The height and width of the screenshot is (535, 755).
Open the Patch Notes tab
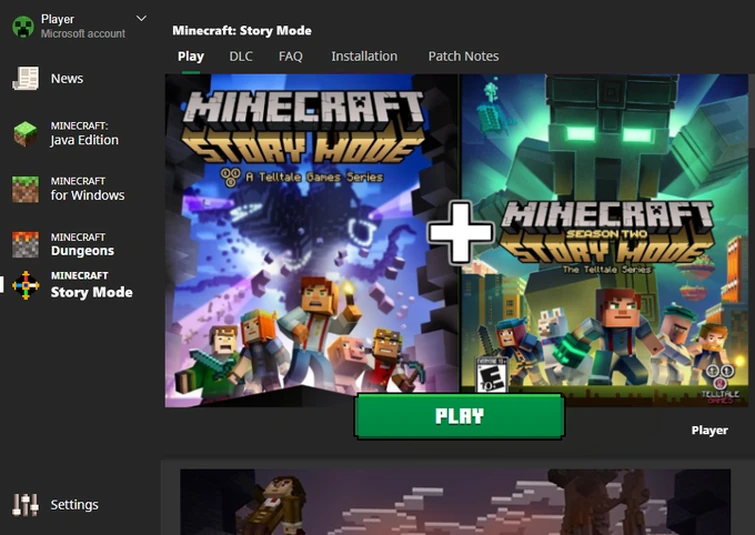point(463,56)
